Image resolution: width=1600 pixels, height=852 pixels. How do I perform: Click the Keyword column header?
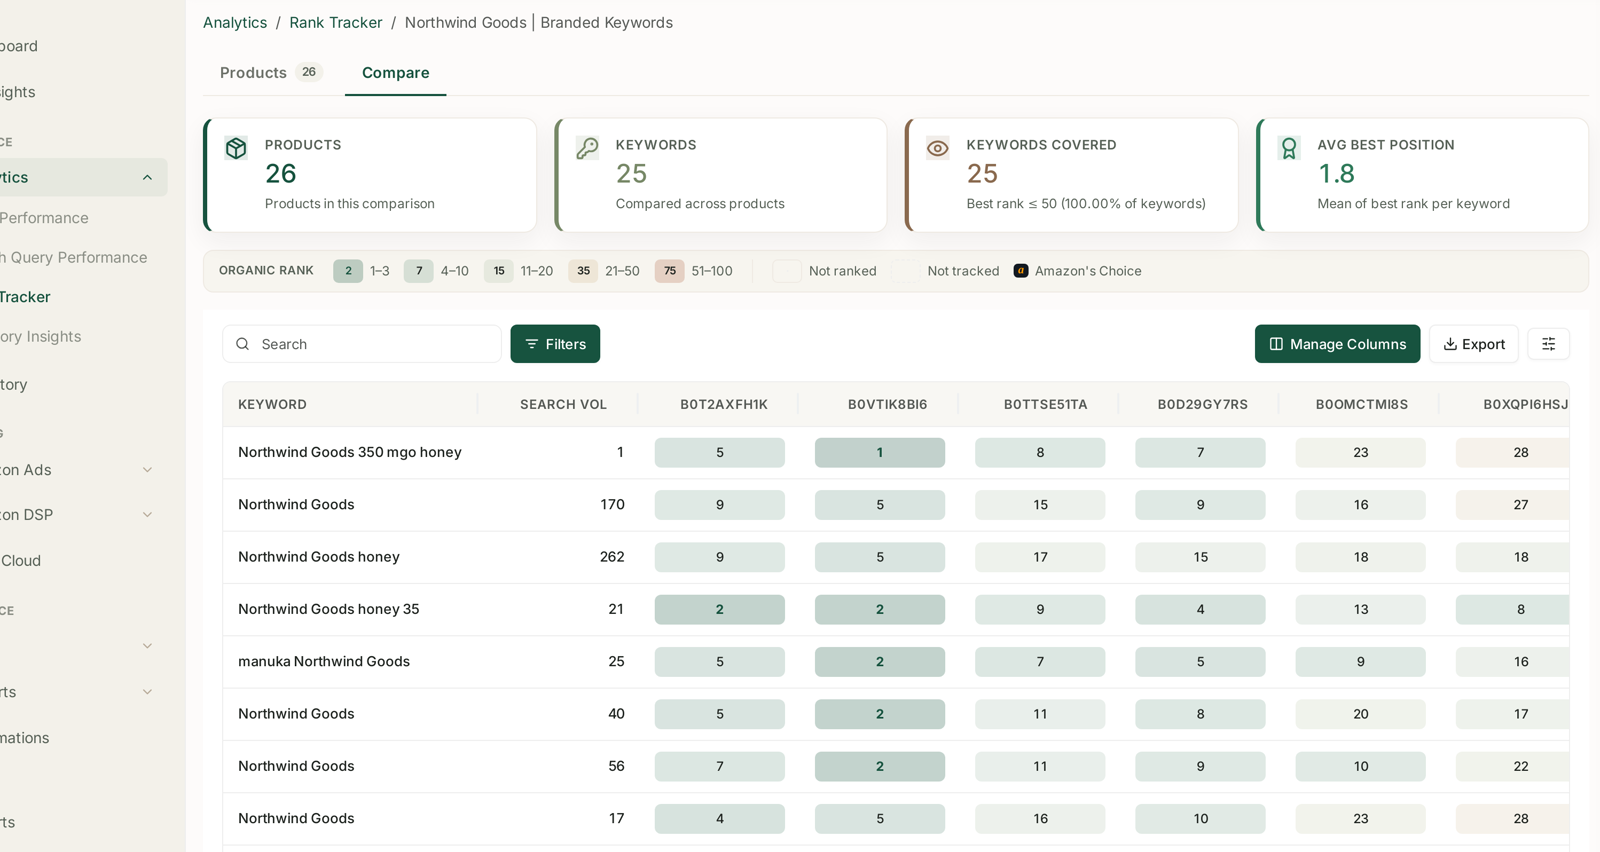pos(272,405)
